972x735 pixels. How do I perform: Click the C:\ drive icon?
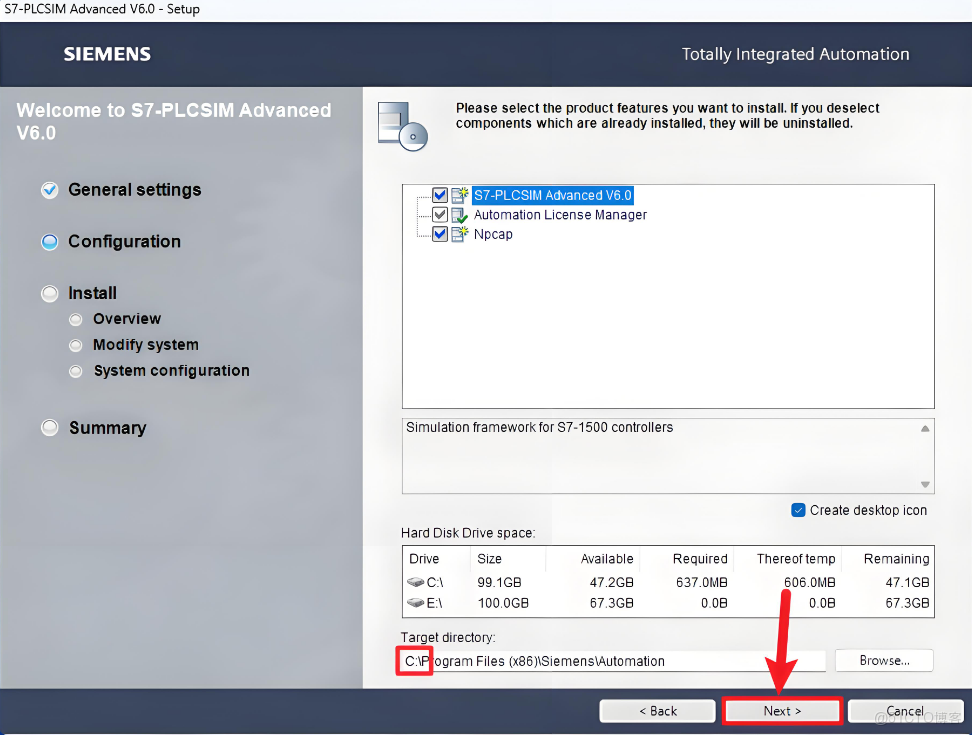415,583
